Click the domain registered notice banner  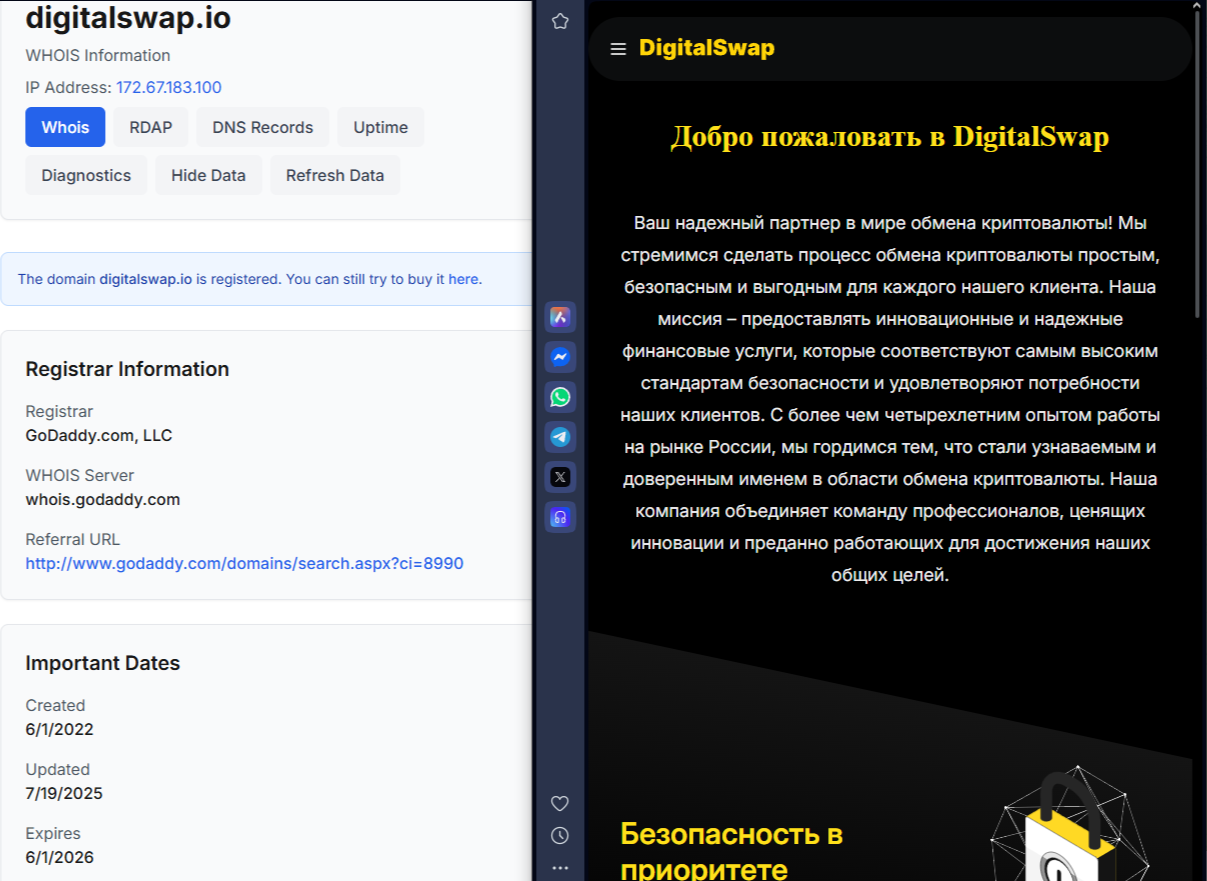click(x=266, y=279)
